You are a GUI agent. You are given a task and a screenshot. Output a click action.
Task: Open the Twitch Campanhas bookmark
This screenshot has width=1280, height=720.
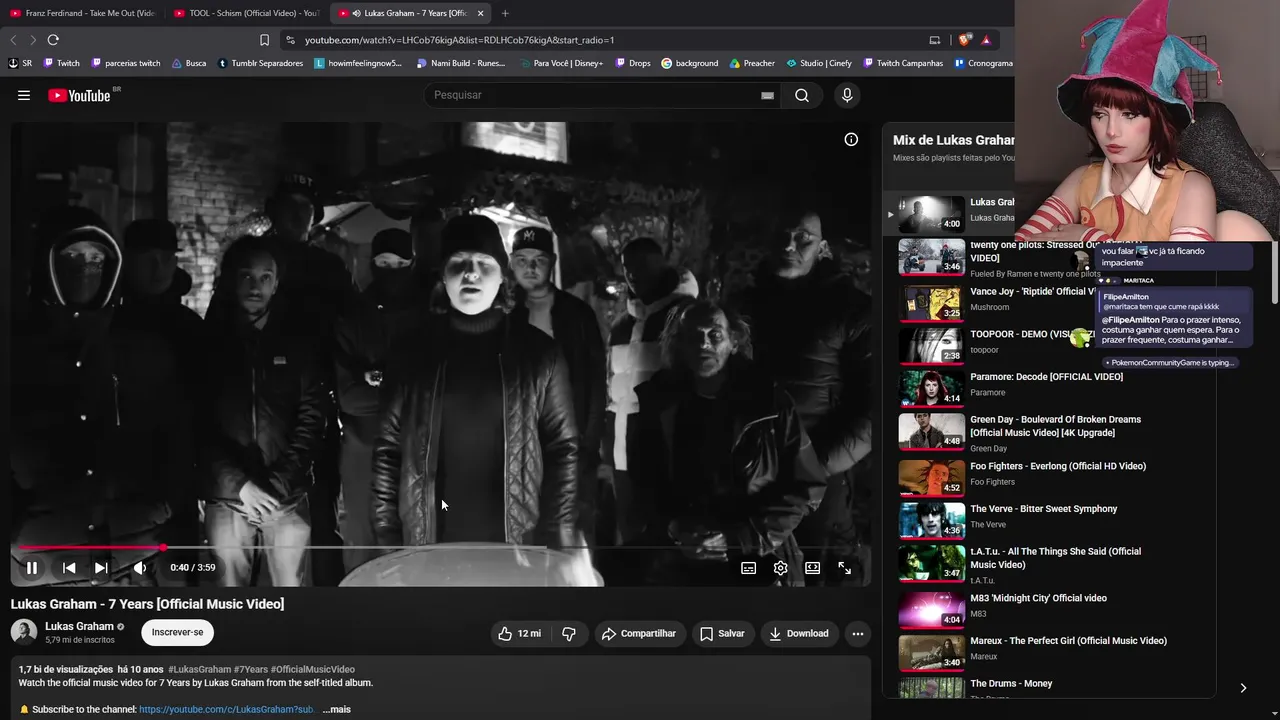903,63
